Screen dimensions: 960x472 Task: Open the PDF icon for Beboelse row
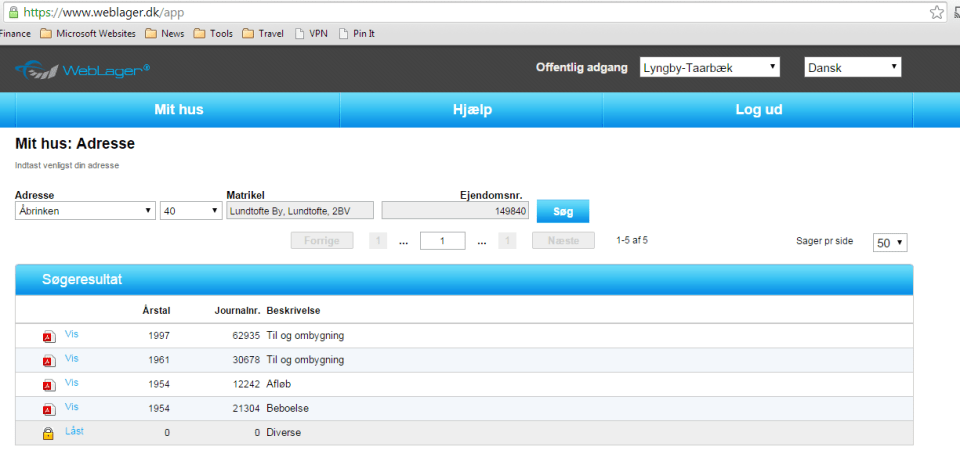pos(48,409)
